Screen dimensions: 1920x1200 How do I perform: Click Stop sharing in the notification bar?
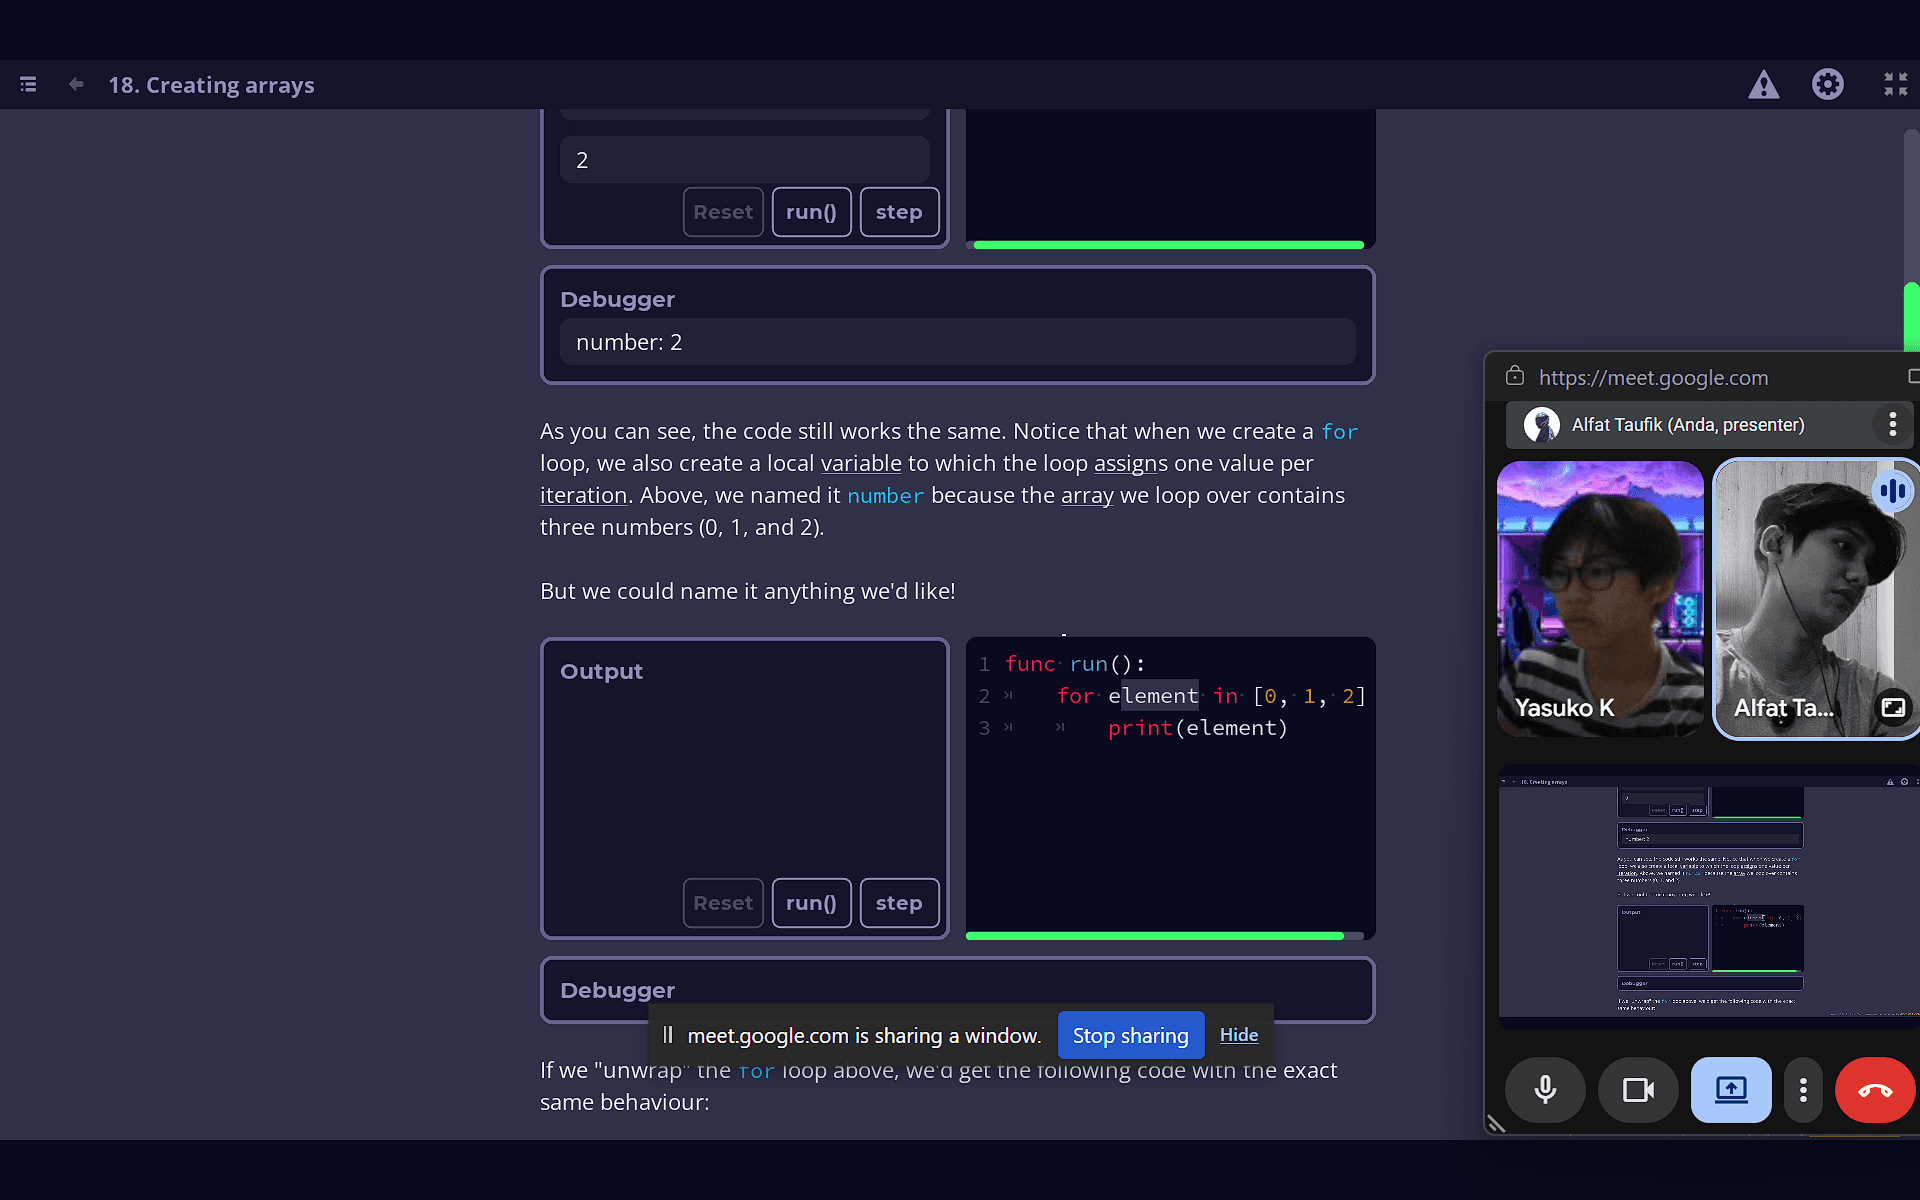[x=1131, y=1035]
